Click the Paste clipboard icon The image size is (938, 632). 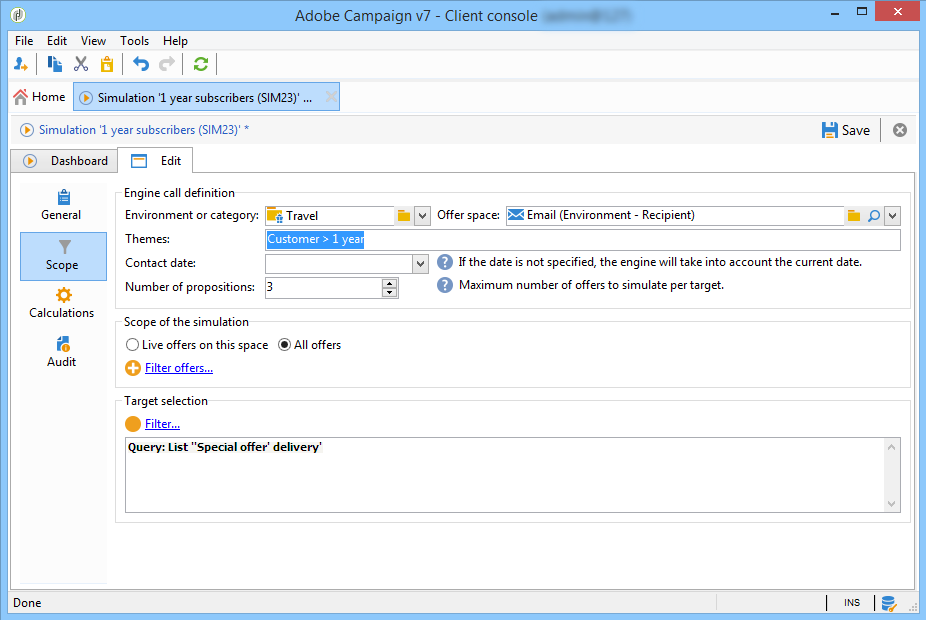click(x=107, y=64)
